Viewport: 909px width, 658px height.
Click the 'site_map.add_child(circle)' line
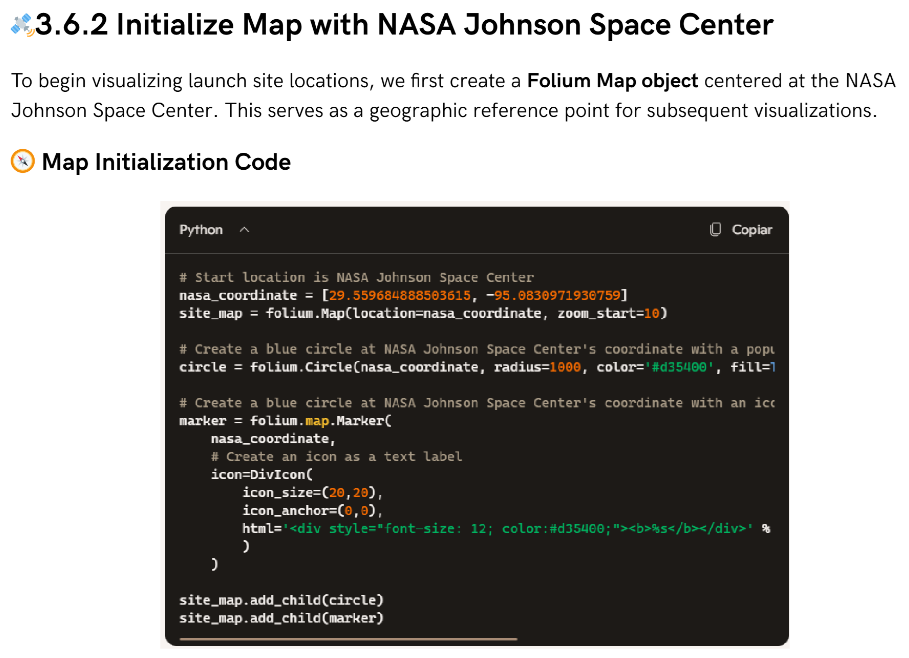coord(281,600)
